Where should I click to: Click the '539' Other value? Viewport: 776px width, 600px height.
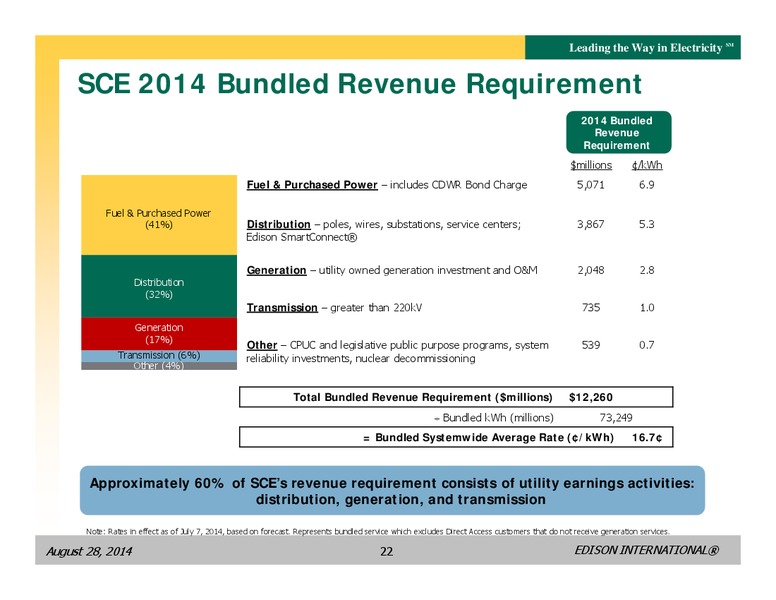point(591,345)
